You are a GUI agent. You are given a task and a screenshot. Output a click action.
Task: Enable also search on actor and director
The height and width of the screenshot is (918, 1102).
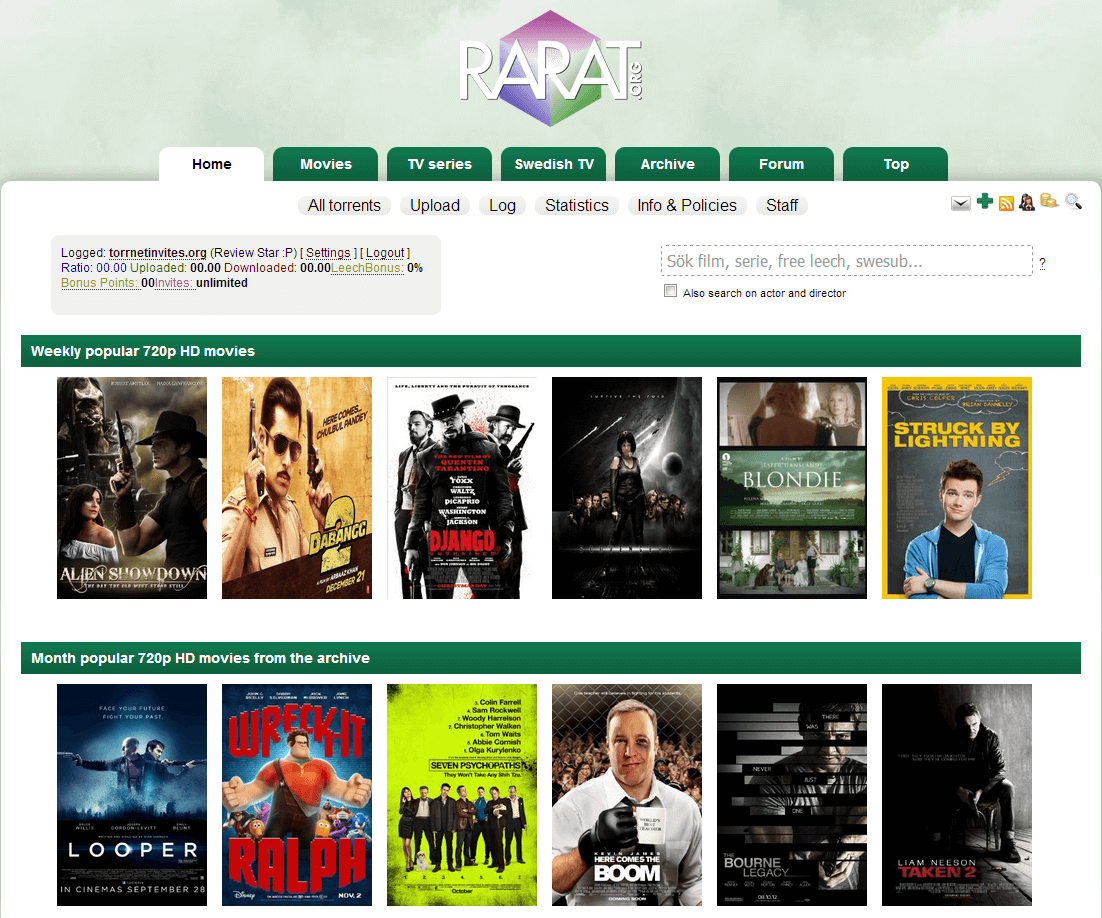(670, 291)
